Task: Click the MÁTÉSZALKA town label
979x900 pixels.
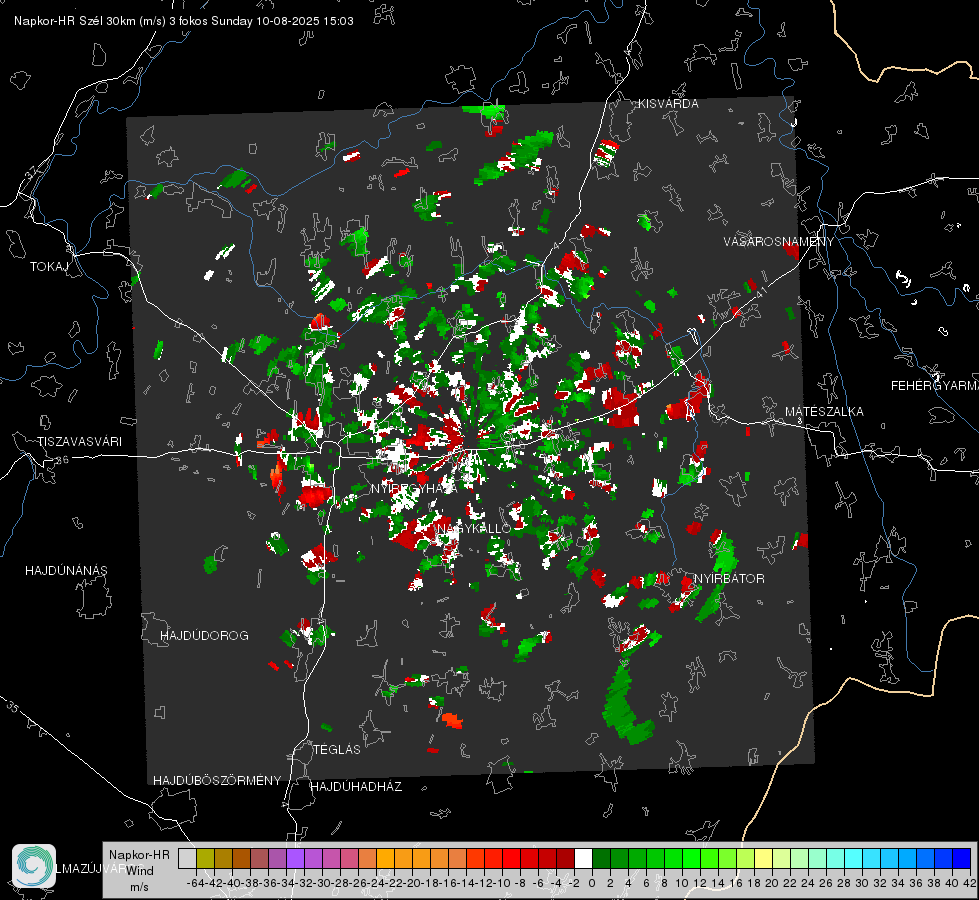Action: pos(824,412)
